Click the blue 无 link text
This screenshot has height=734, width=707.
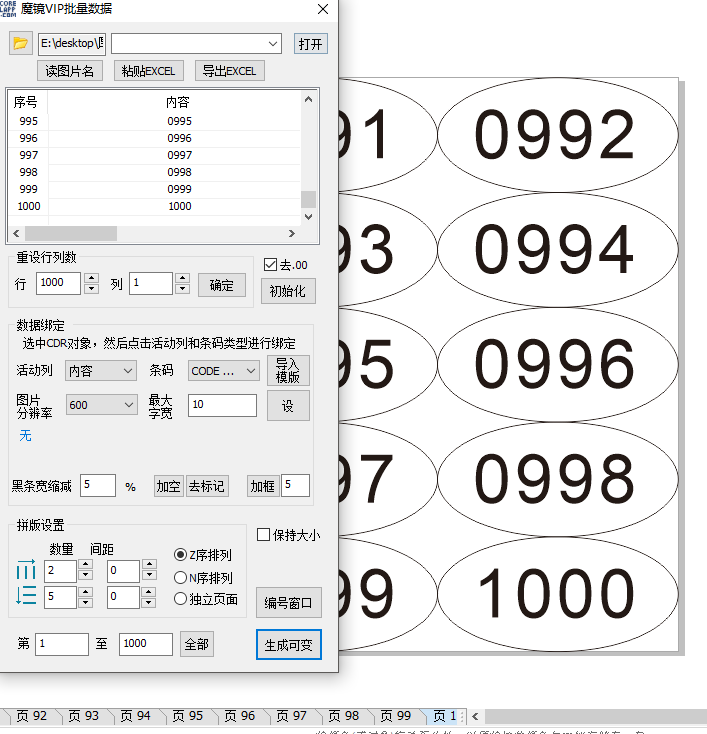(25, 436)
